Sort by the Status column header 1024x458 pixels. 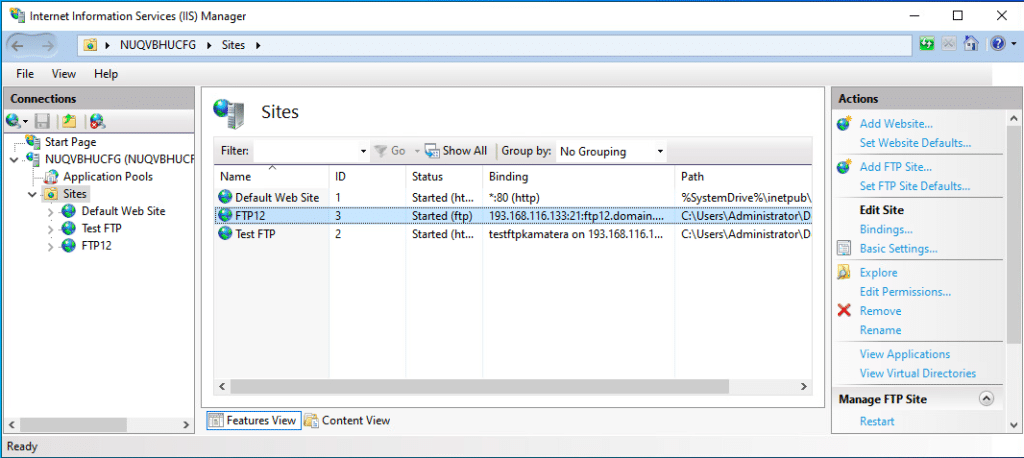coord(444,176)
